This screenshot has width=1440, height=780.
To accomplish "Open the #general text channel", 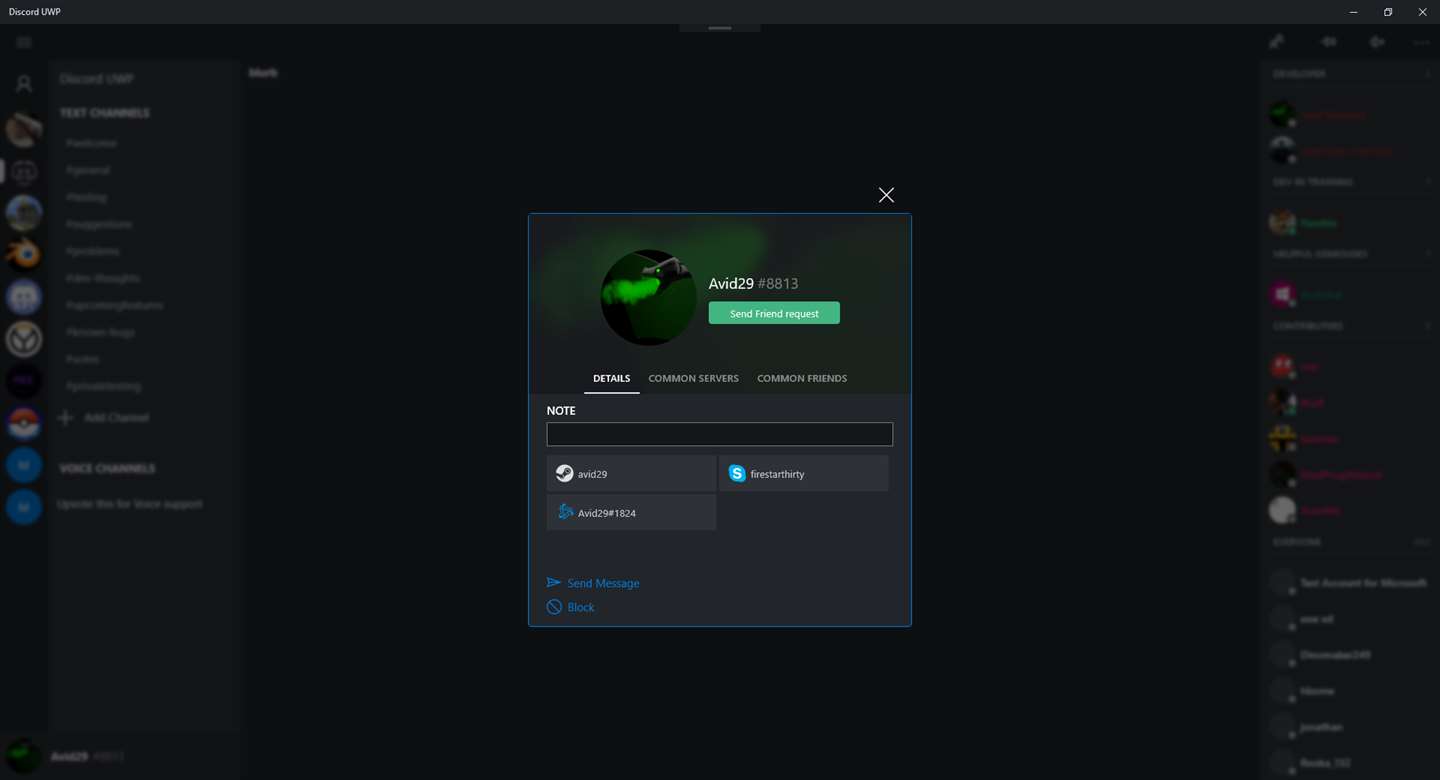I will point(88,170).
